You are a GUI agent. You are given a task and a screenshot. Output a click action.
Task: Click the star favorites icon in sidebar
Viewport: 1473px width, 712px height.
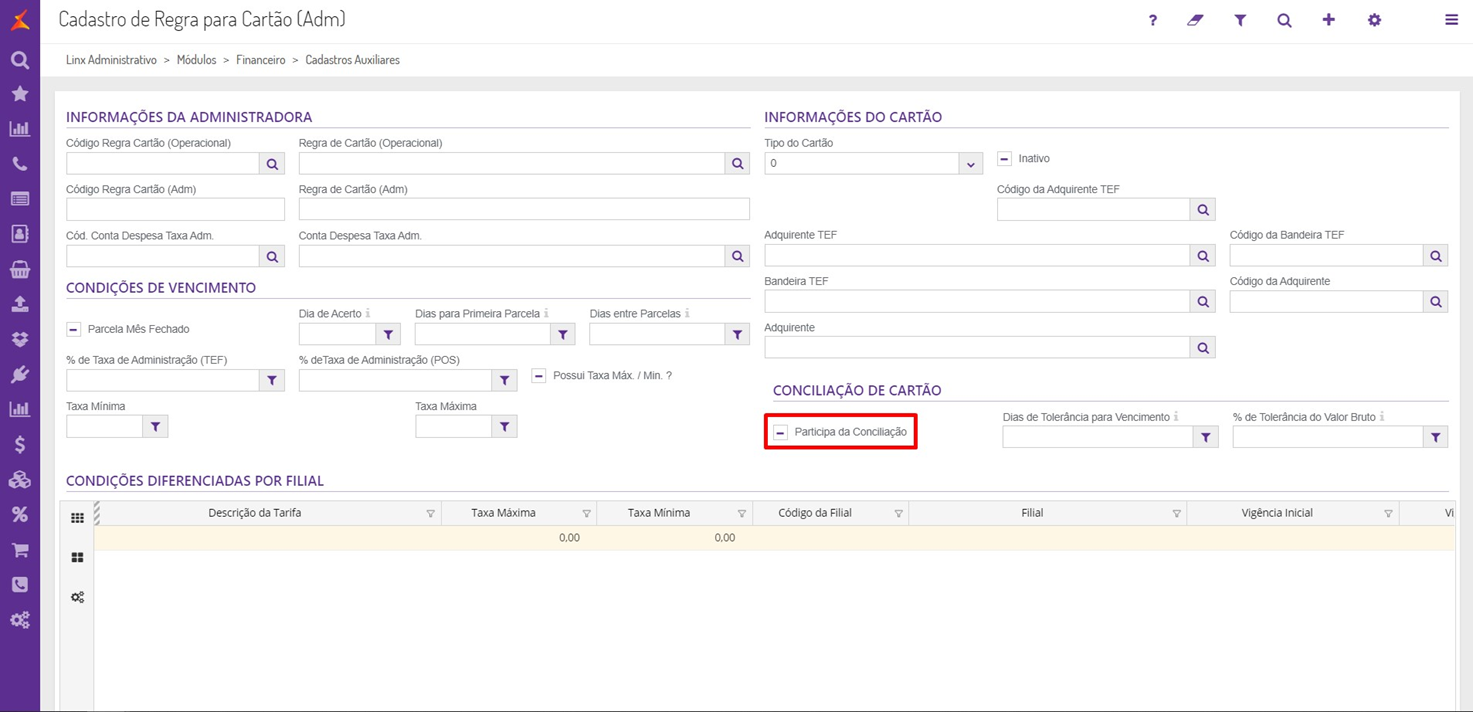tap(20, 94)
